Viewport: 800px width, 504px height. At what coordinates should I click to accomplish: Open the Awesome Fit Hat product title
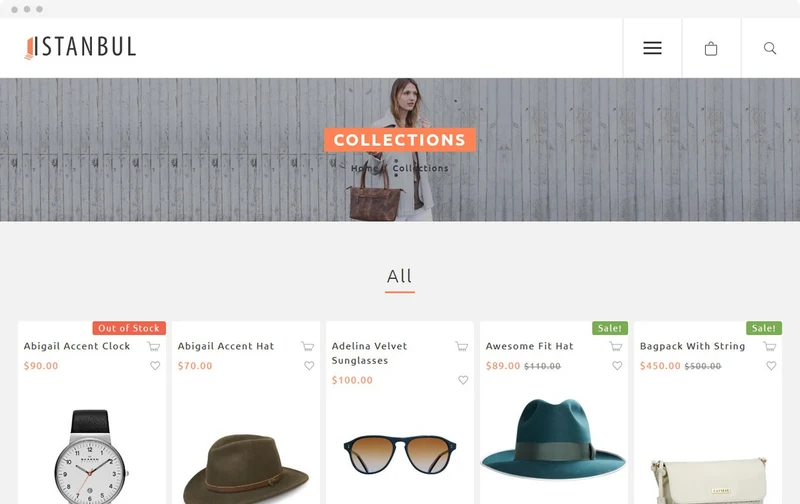tap(530, 346)
